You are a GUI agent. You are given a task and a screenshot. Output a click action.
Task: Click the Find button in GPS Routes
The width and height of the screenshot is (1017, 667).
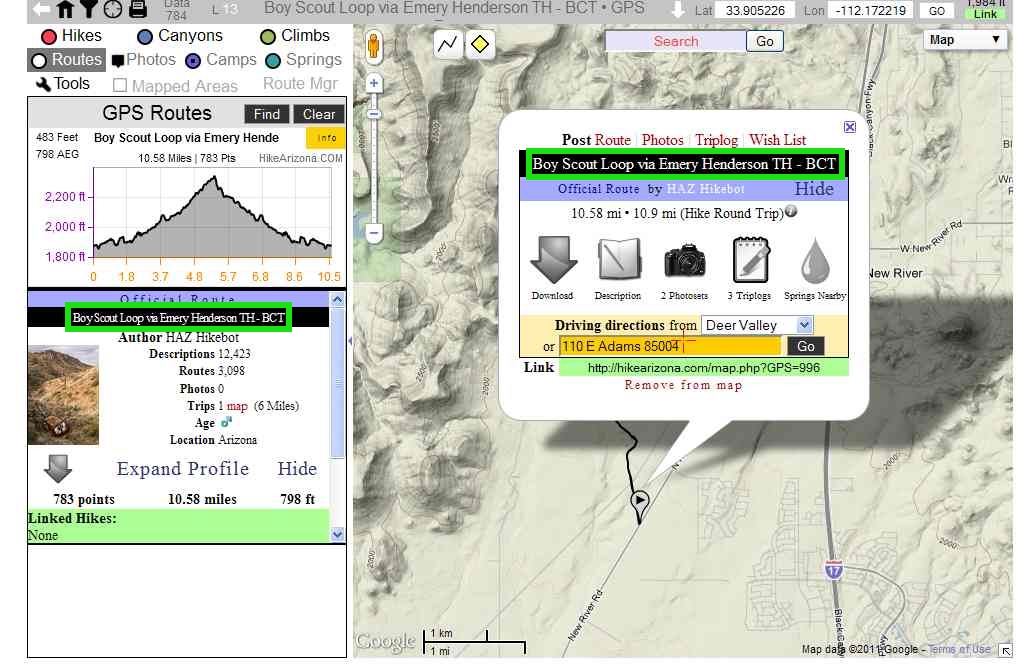[266, 114]
